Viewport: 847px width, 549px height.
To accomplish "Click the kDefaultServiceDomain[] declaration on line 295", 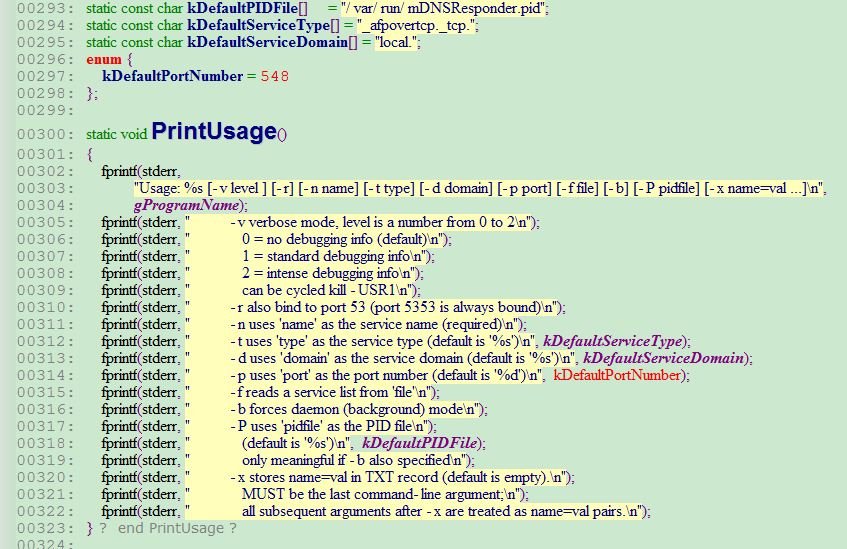I will point(272,42).
